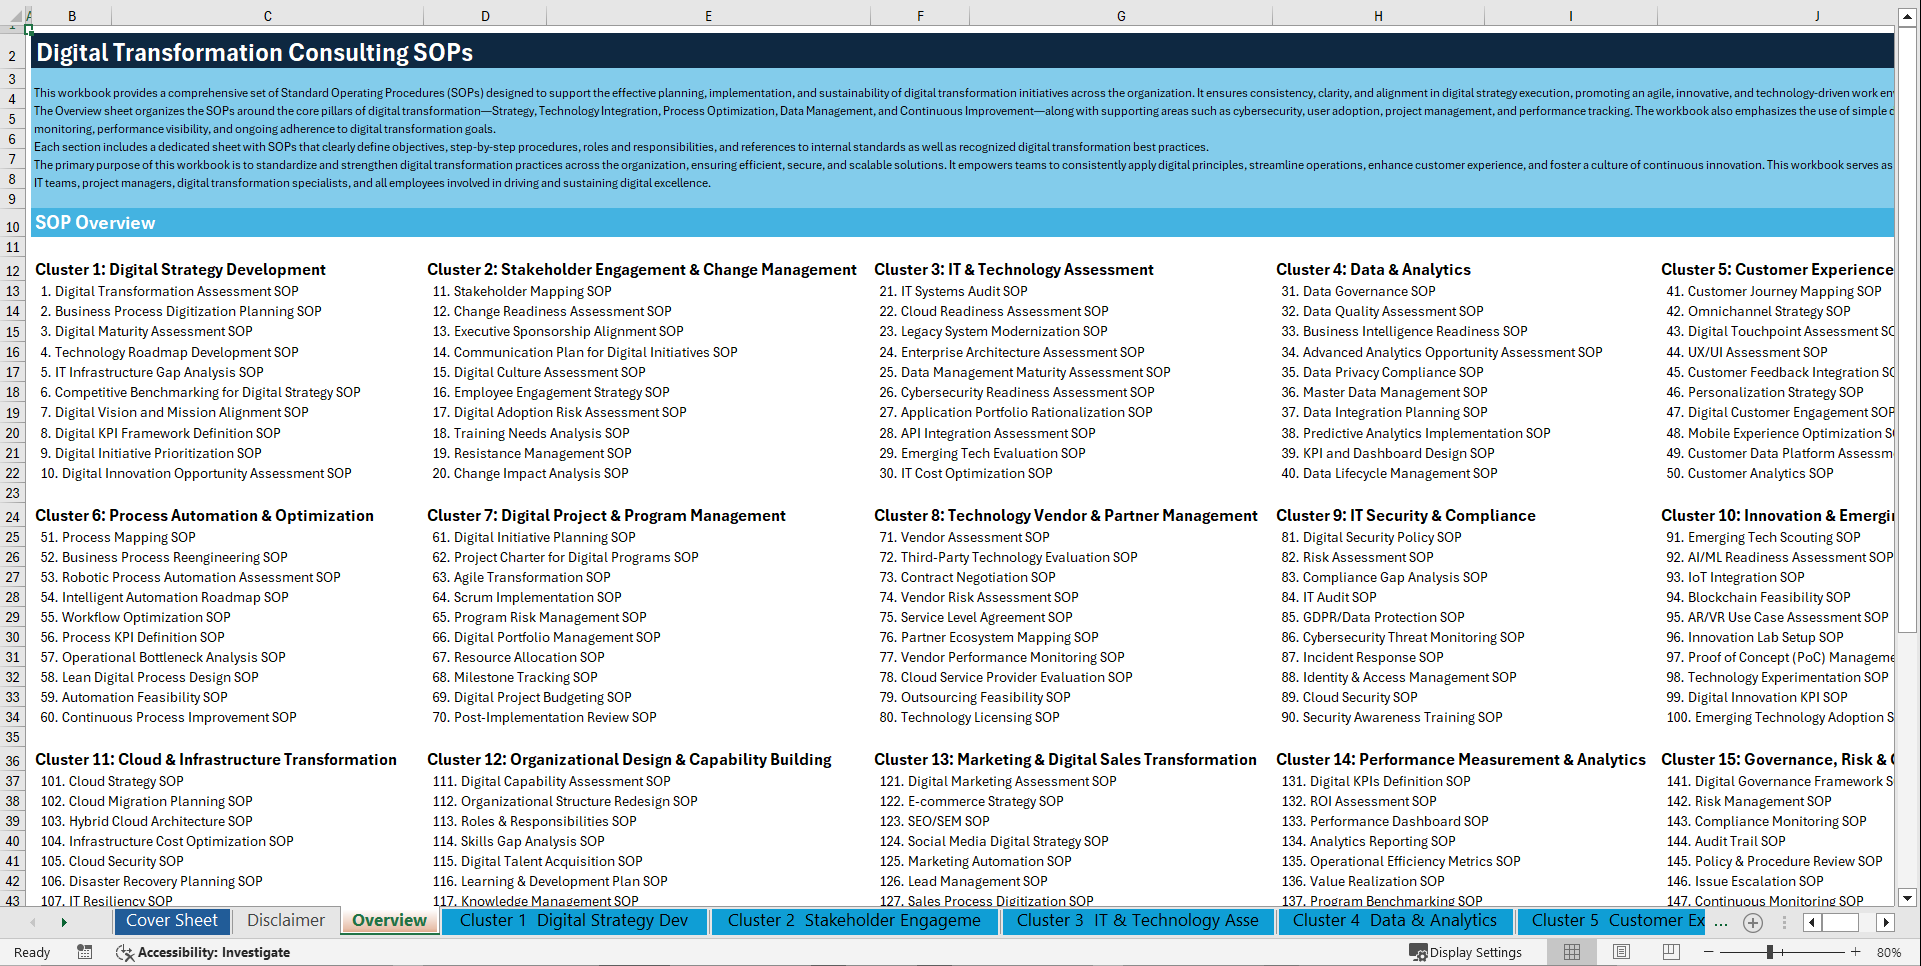Select column D by its header

[x=485, y=16]
